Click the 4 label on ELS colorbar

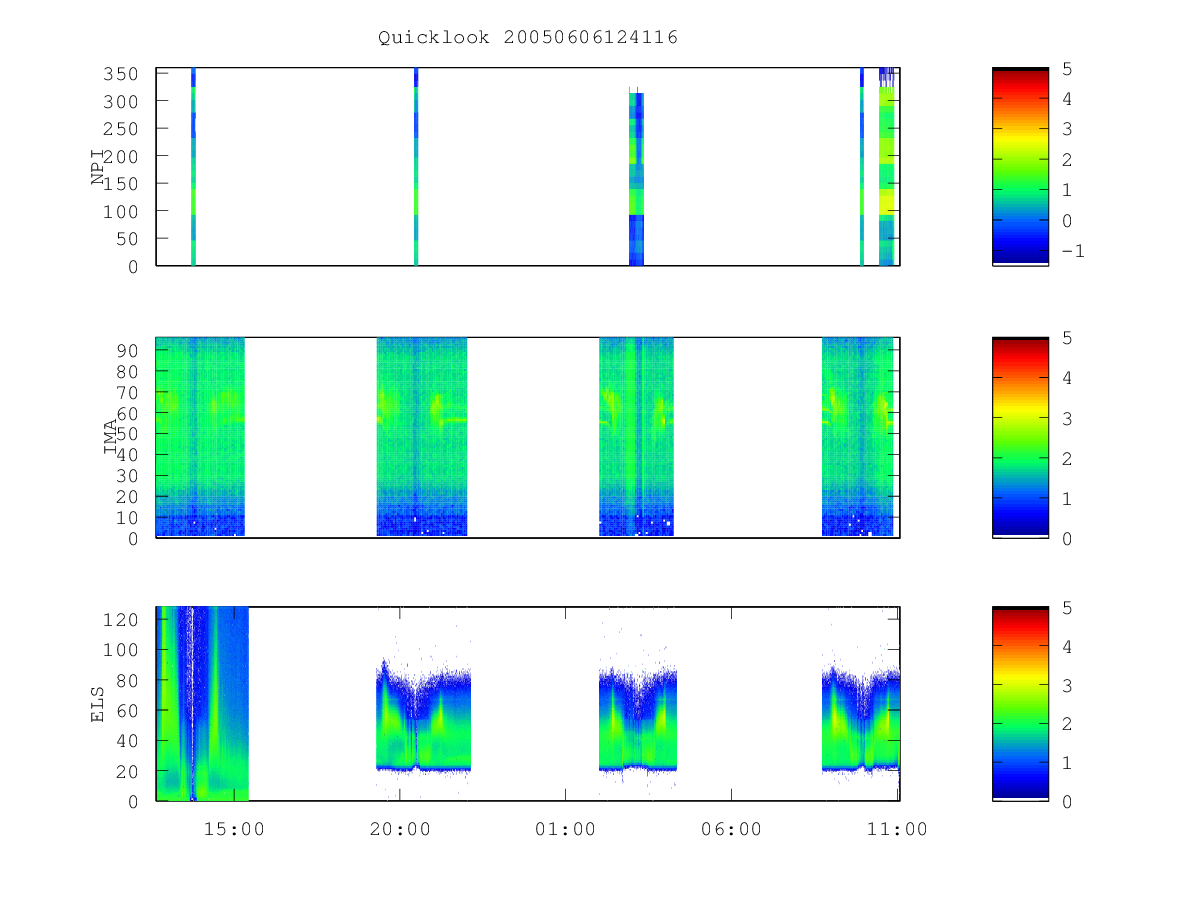click(1066, 646)
